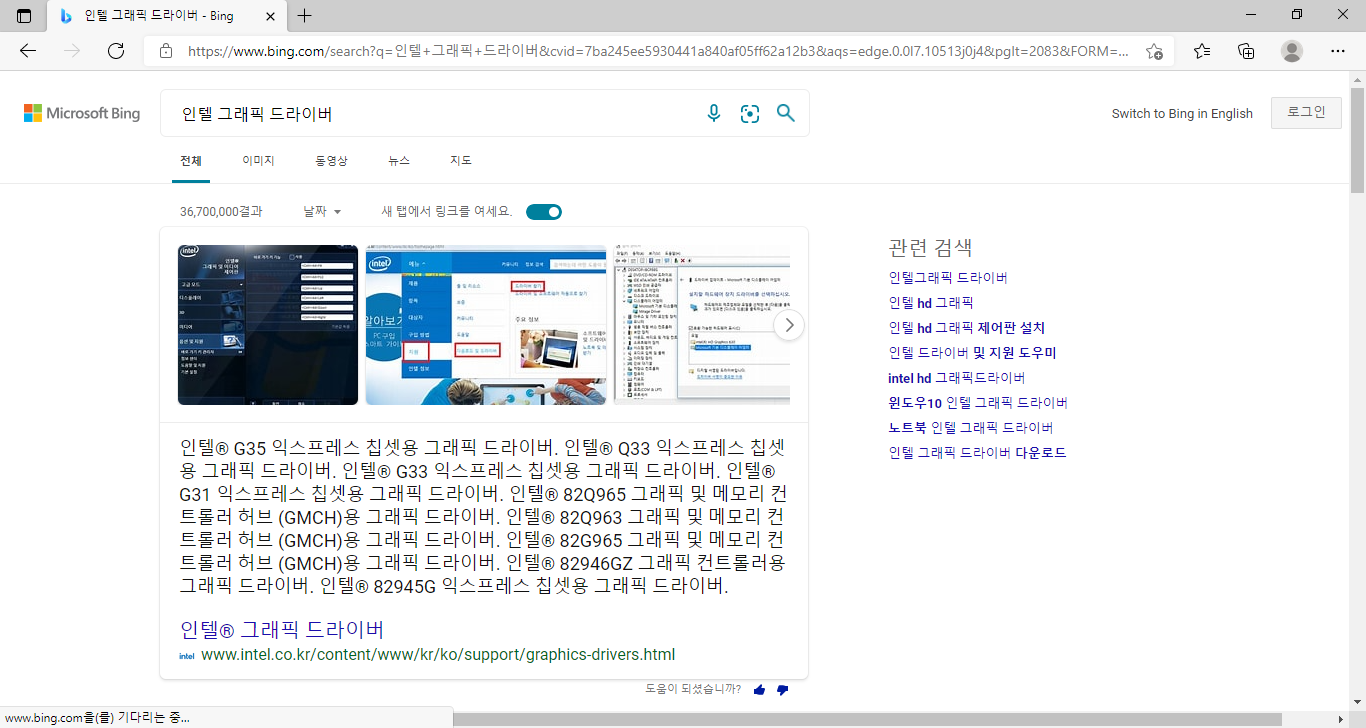Open Edge settings and more menu
The height and width of the screenshot is (728, 1366).
tap(1338, 51)
